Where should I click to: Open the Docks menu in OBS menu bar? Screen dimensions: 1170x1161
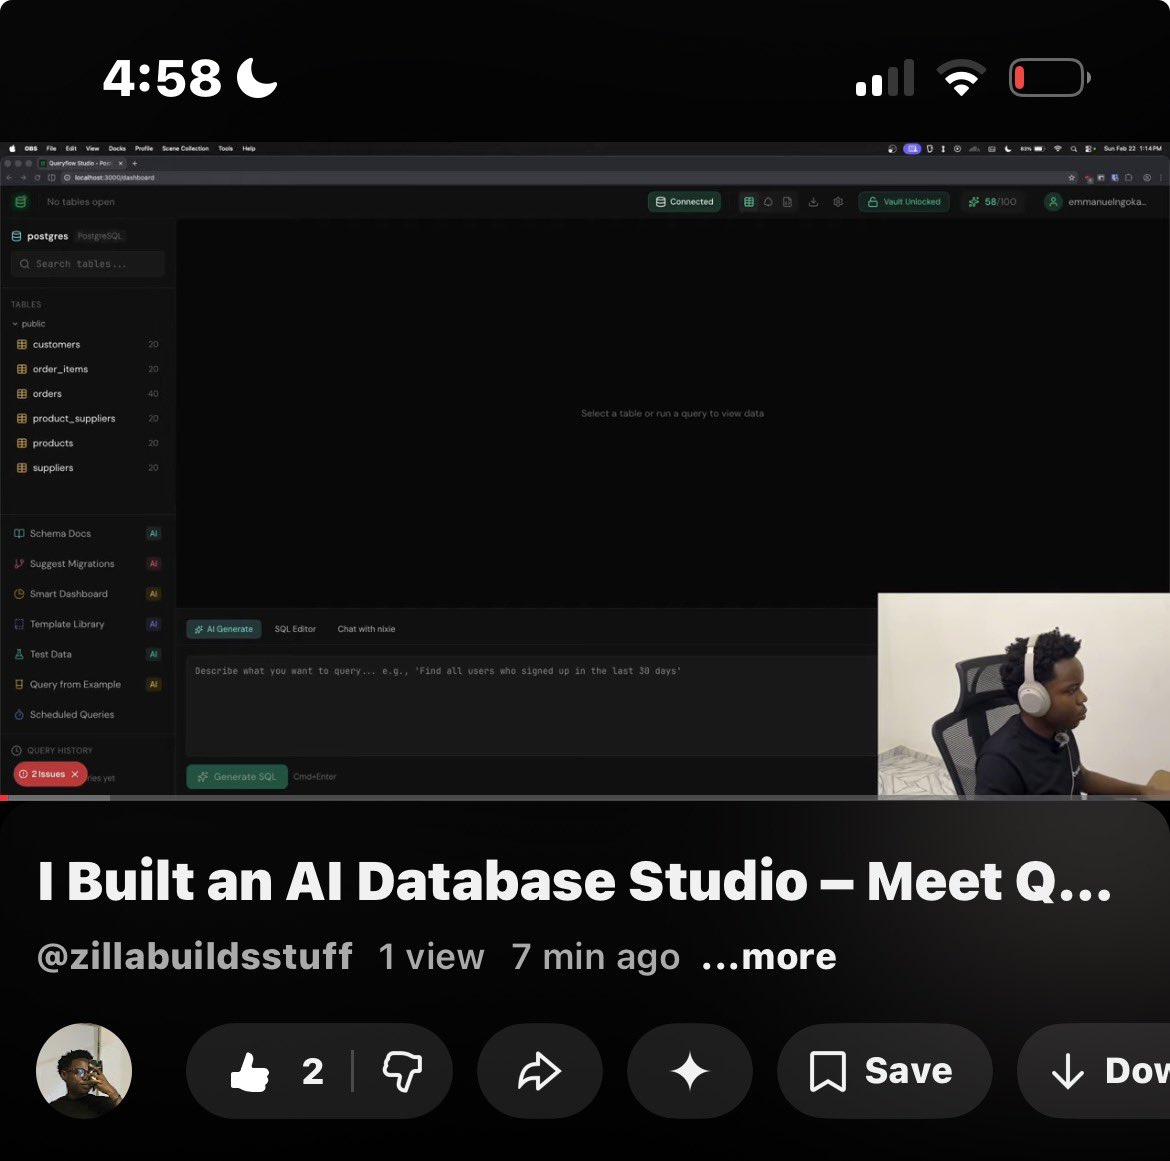coord(117,148)
